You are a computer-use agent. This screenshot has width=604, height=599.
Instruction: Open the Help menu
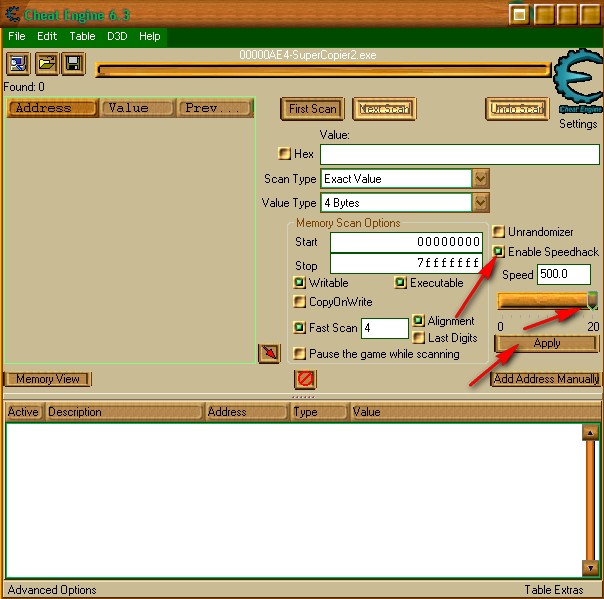(149, 37)
